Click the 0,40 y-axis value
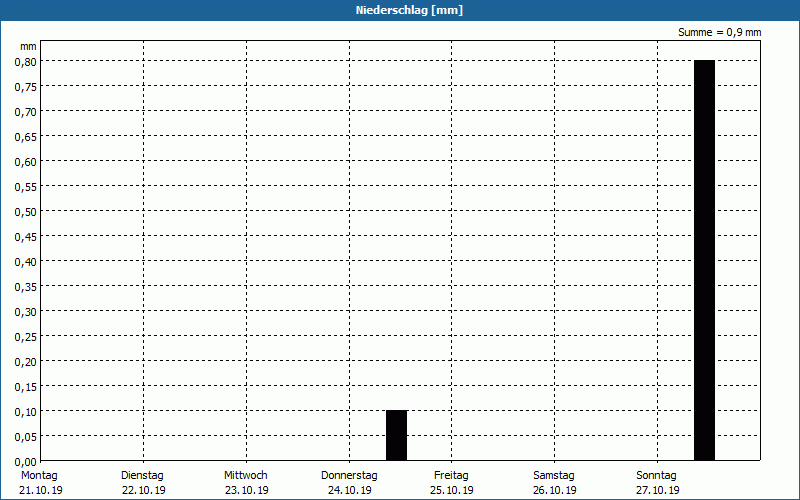Screen dimensions: 800x500 click(x=26, y=262)
